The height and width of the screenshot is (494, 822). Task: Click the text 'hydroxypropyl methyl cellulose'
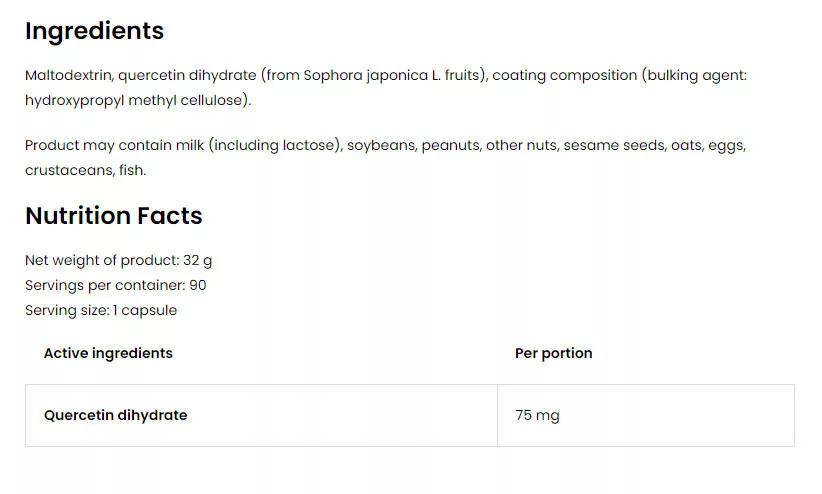(134, 101)
